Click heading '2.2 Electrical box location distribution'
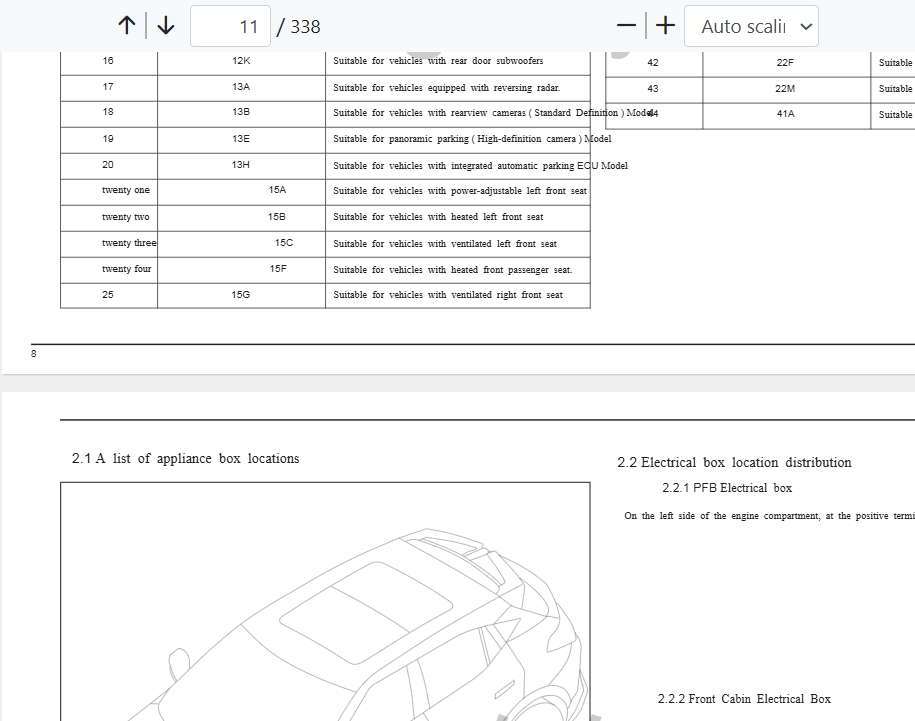Viewport: 915px width, 721px height. point(734,463)
